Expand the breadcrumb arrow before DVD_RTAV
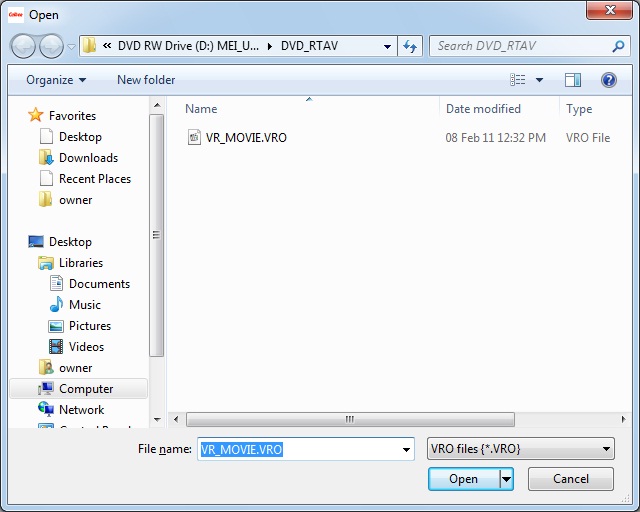The image size is (640, 512). click(x=269, y=46)
